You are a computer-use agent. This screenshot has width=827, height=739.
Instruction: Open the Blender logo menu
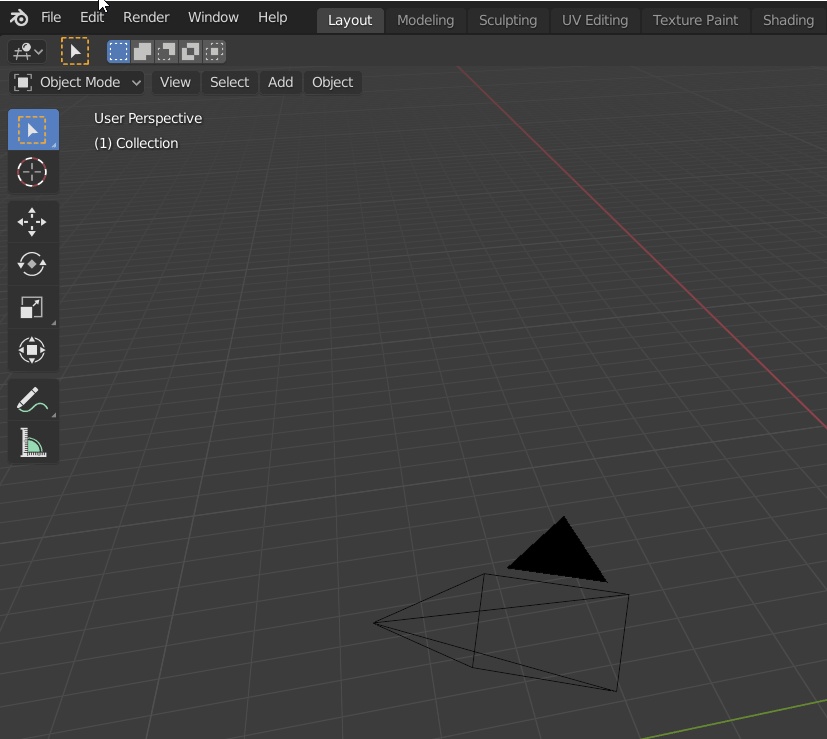pyautogui.click(x=19, y=18)
